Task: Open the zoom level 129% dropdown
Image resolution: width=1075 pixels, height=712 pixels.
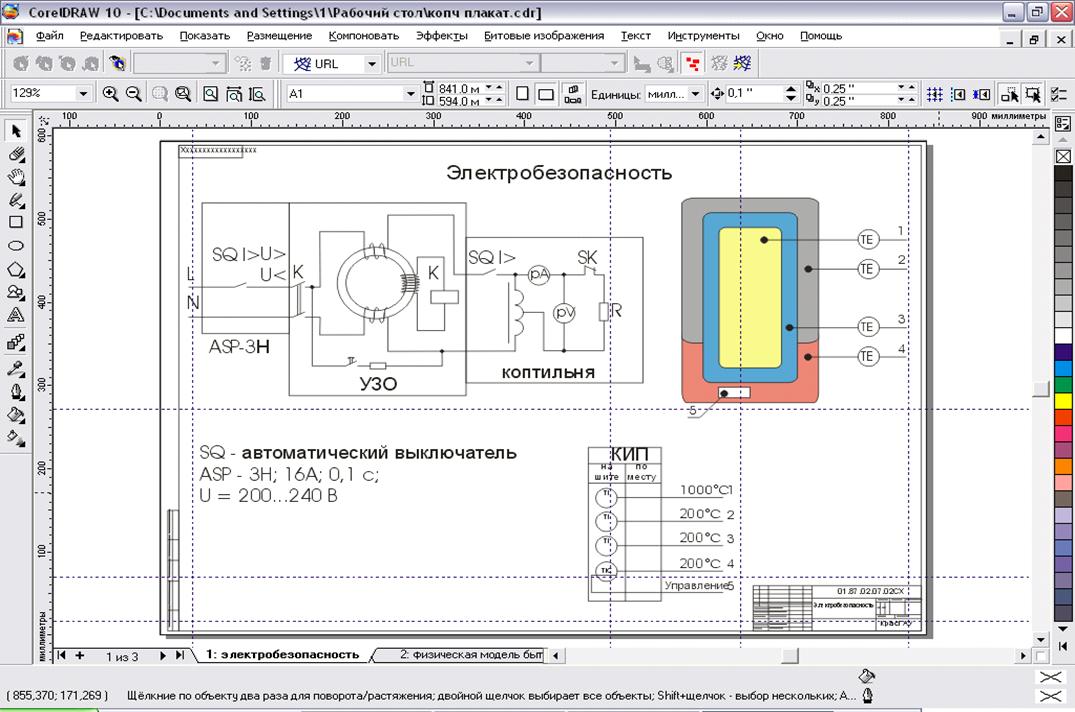Action: coord(83,93)
